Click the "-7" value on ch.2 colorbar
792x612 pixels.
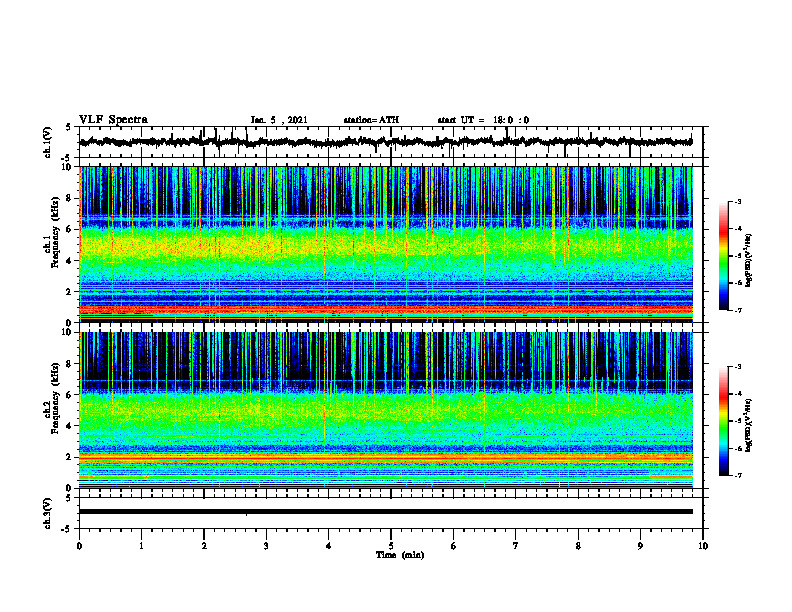tap(738, 476)
